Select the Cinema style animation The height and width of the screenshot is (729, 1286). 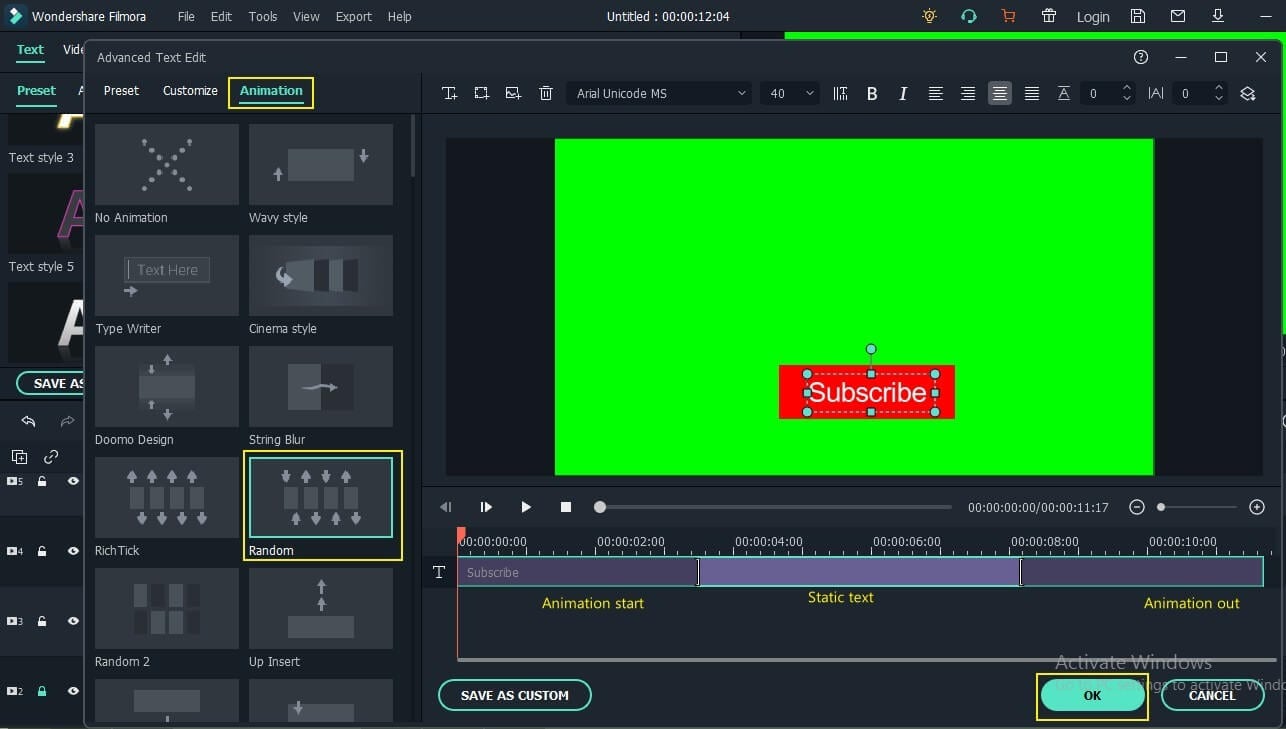321,275
